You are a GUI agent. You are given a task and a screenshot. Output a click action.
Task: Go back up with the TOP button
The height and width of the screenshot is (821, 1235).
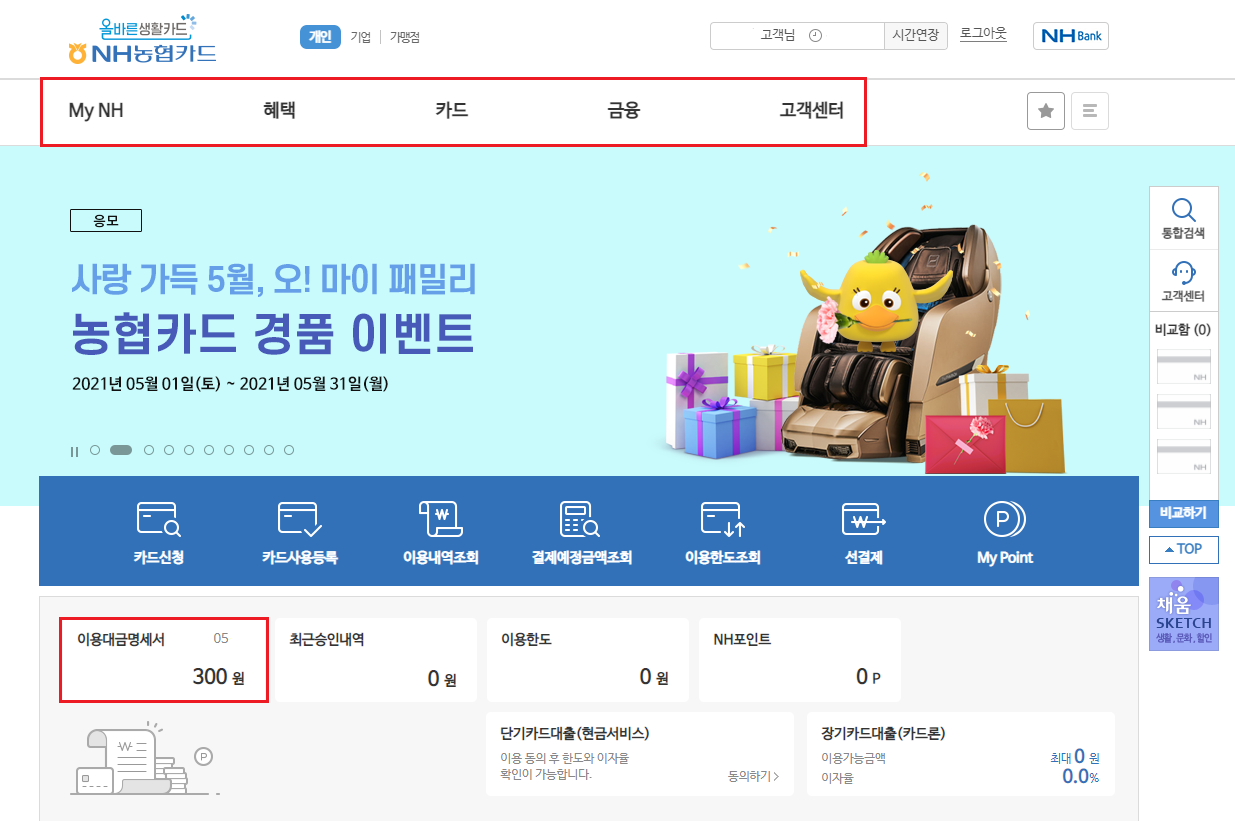pos(1184,549)
